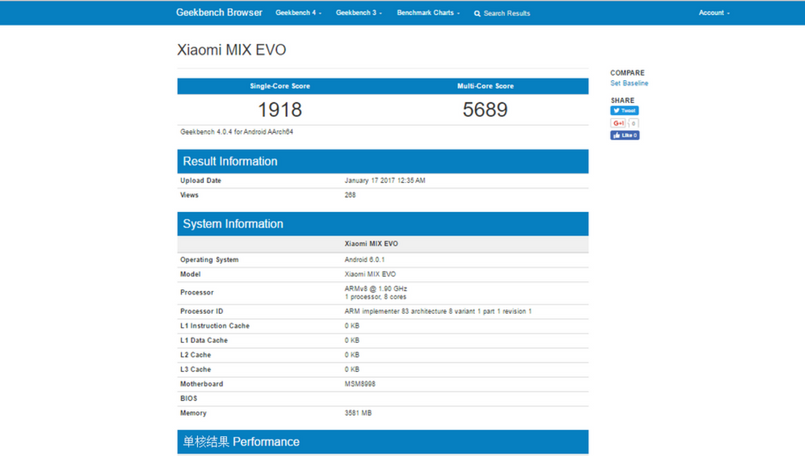Select the Processor ID ARM implementer value
The height and width of the screenshot is (456, 805).
pyautogui.click(x=438, y=311)
